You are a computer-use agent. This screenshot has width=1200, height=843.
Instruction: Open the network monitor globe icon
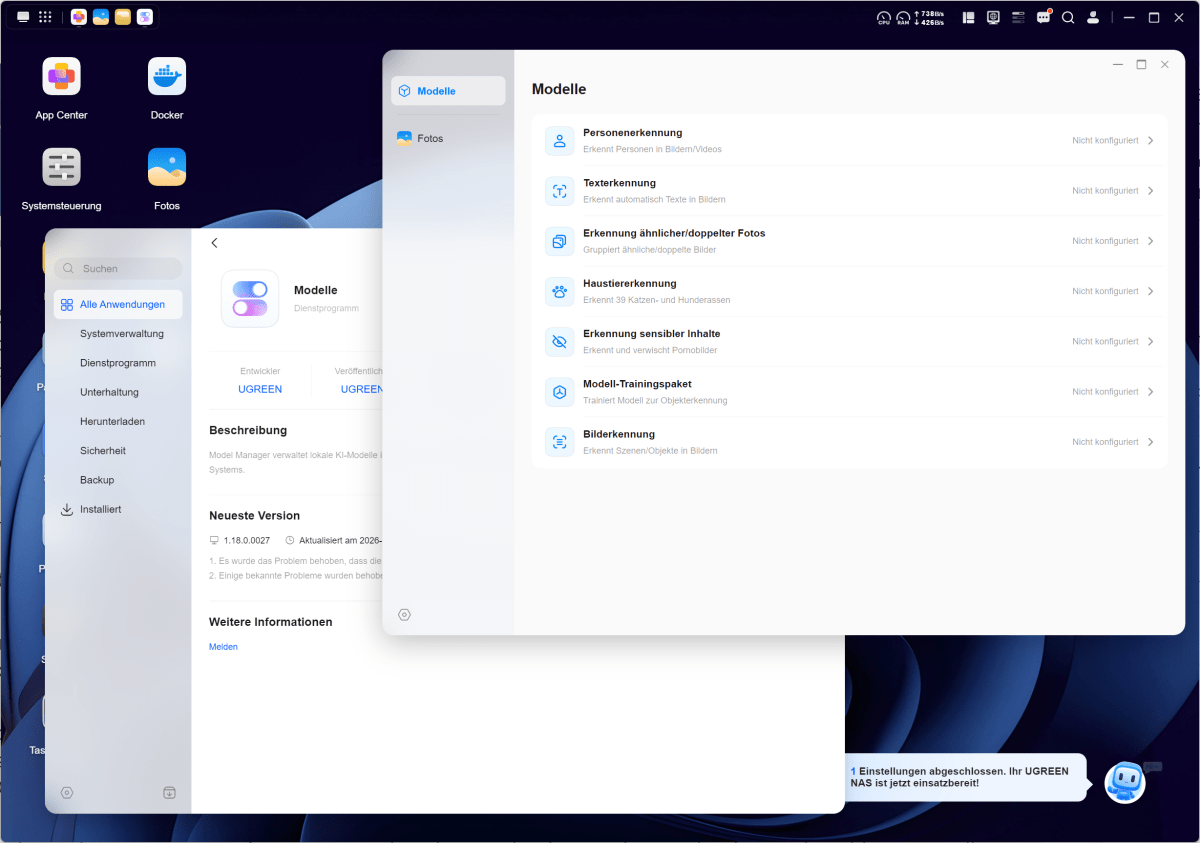tap(993, 17)
